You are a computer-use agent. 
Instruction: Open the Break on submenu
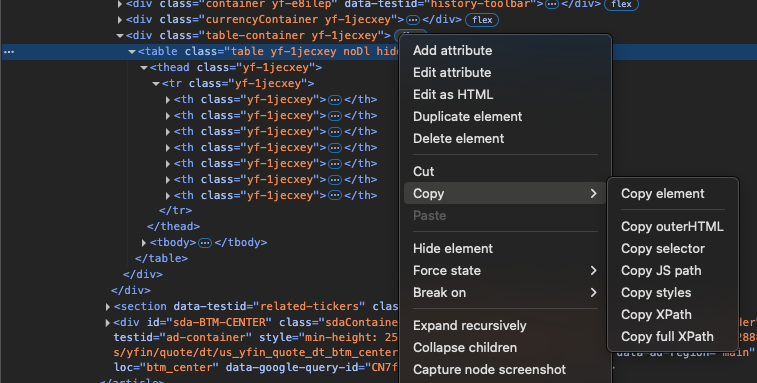[x=505, y=293]
